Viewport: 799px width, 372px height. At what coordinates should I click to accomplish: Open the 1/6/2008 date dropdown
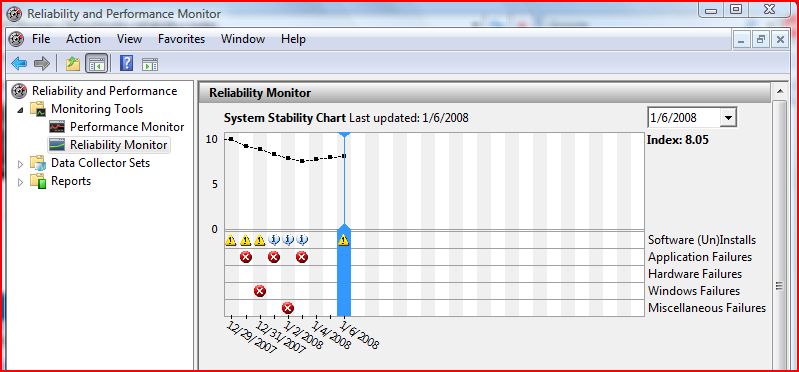(728, 118)
